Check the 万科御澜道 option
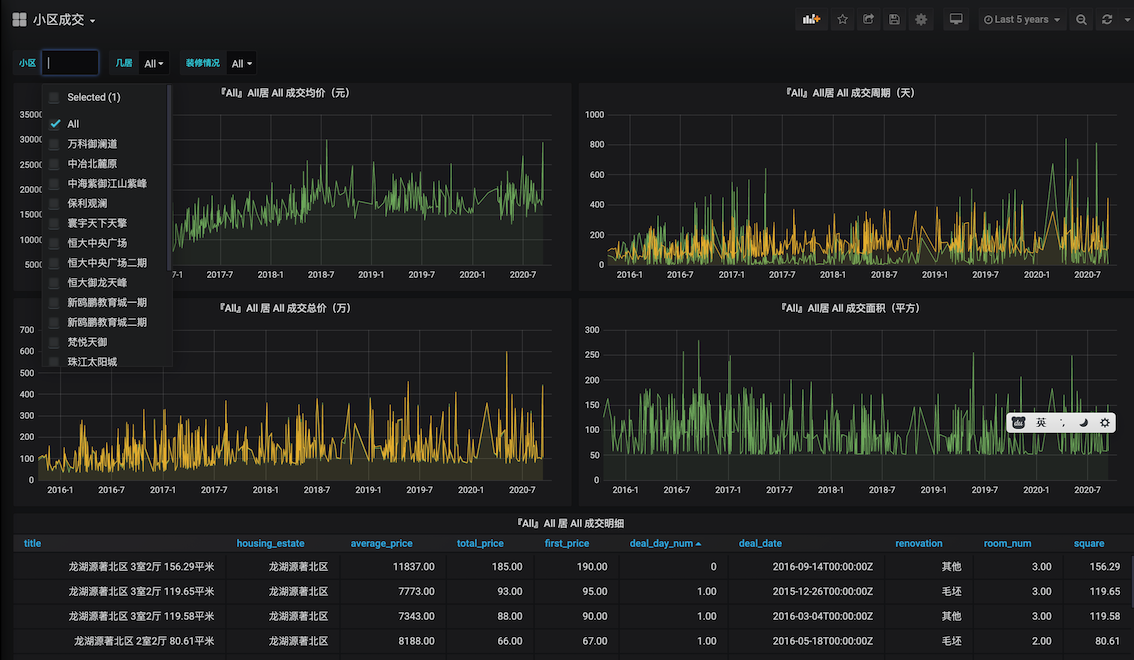Image resolution: width=1134 pixels, height=660 pixels. click(x=55, y=144)
